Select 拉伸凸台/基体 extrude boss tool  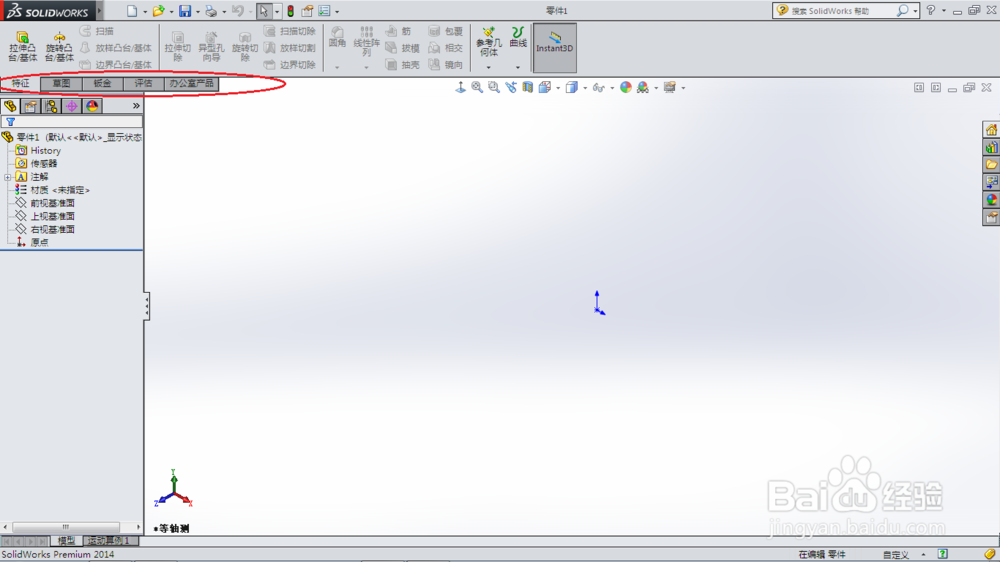pyautogui.click(x=22, y=47)
